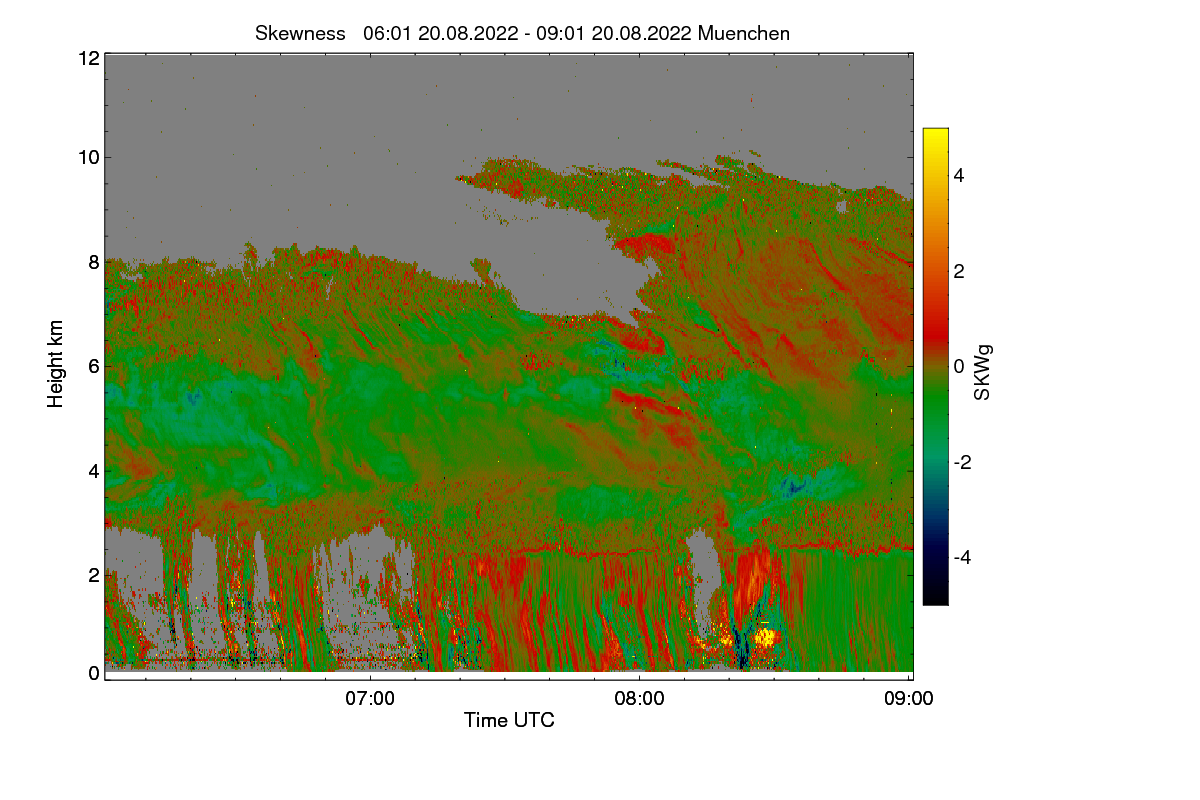This screenshot has height=800, width=1200.
Task: Click the colorbar value -4
Action: (x=963, y=557)
